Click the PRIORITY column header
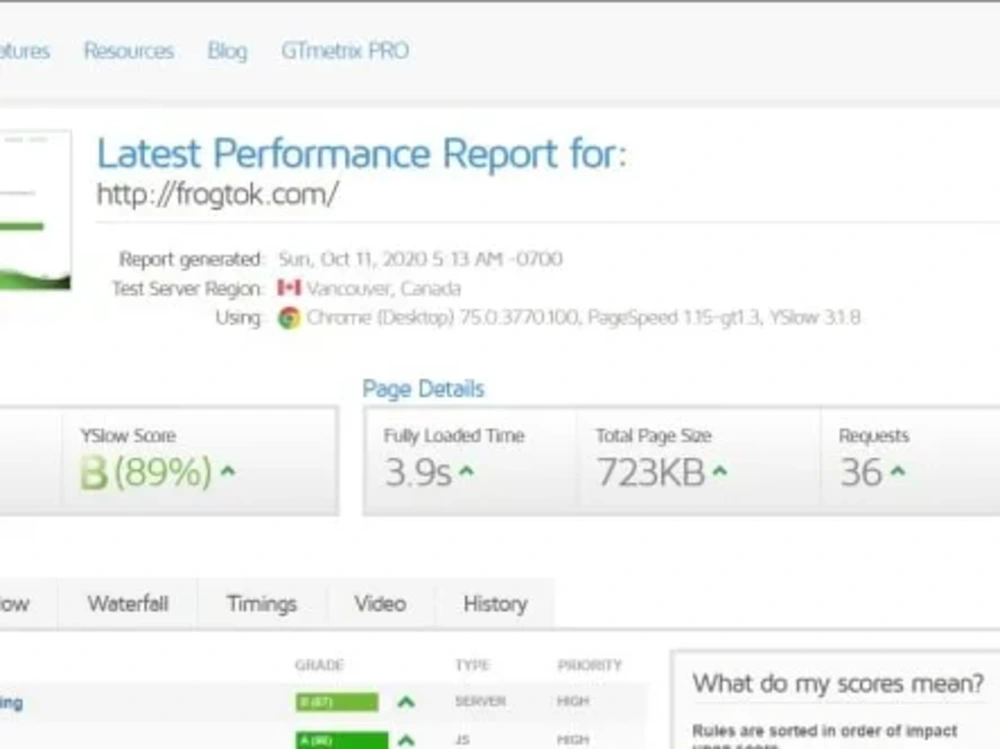This screenshot has height=749, width=1000. coord(590,665)
